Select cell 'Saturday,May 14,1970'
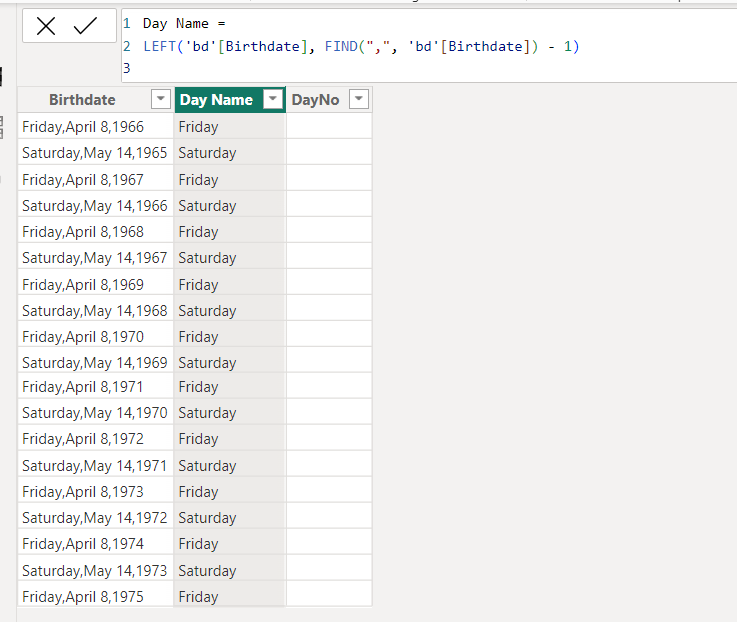This screenshot has height=622, width=737. [96, 412]
